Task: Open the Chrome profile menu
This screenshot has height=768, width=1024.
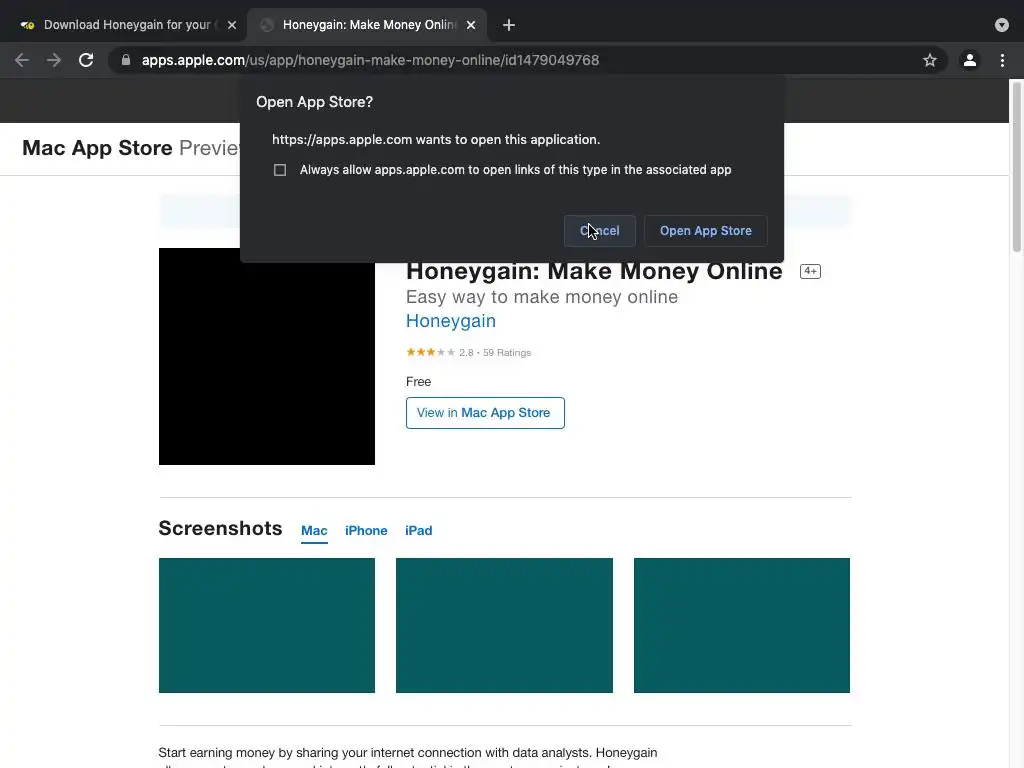Action: coord(970,60)
